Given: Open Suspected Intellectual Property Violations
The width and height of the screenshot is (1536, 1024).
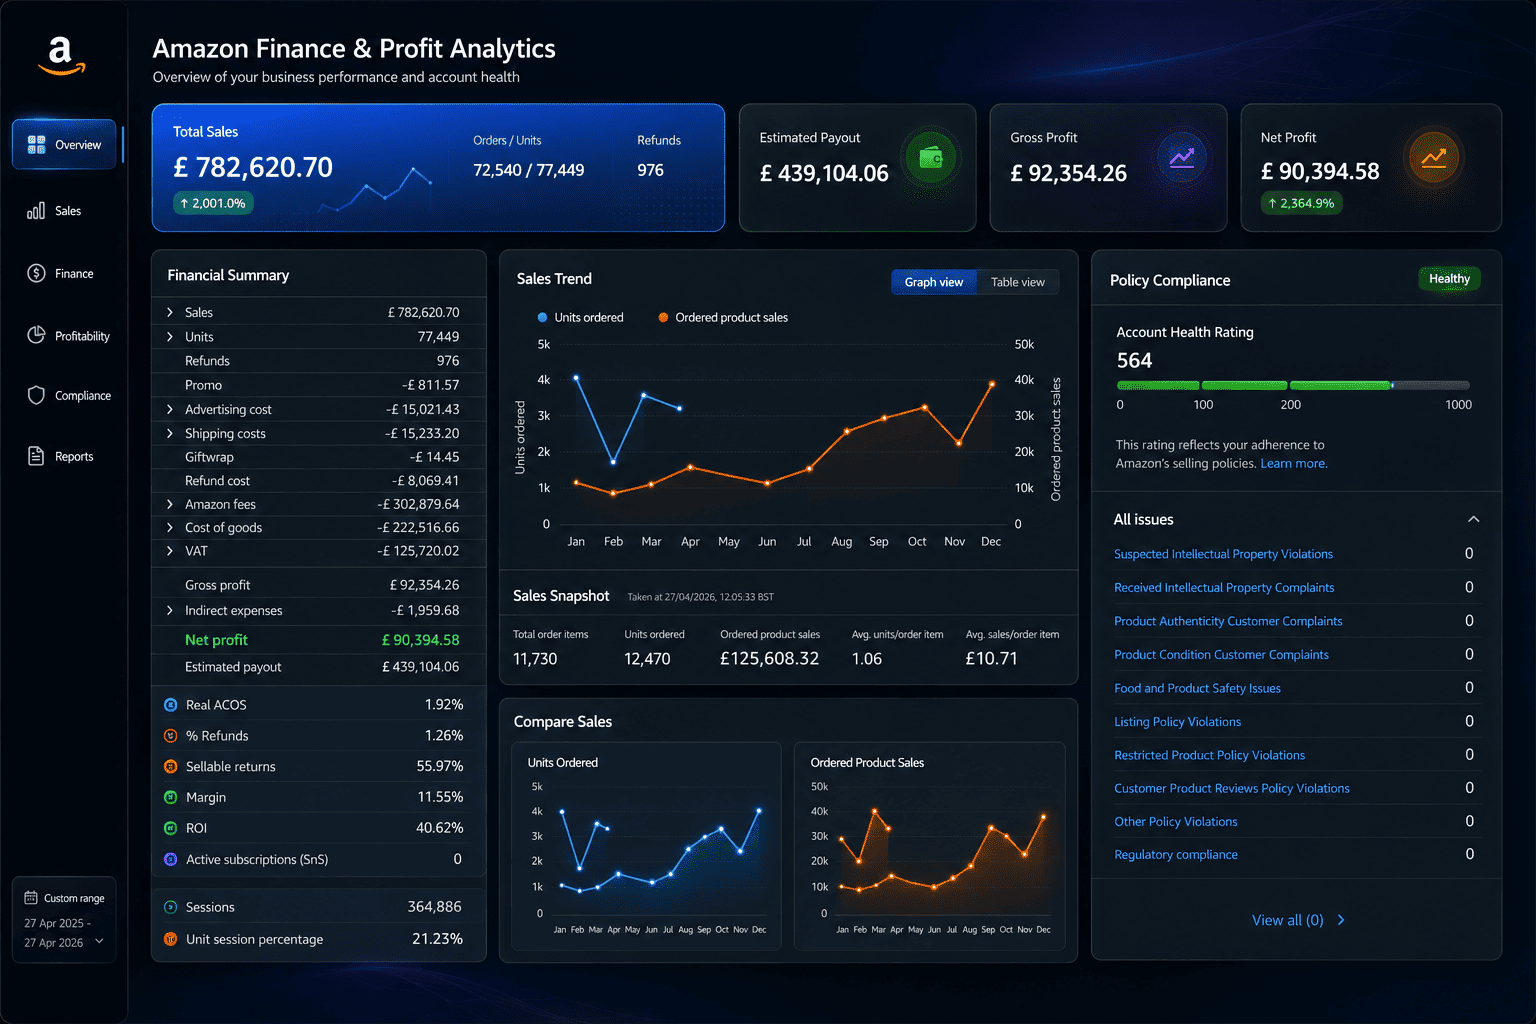Looking at the screenshot, I should pos(1223,554).
